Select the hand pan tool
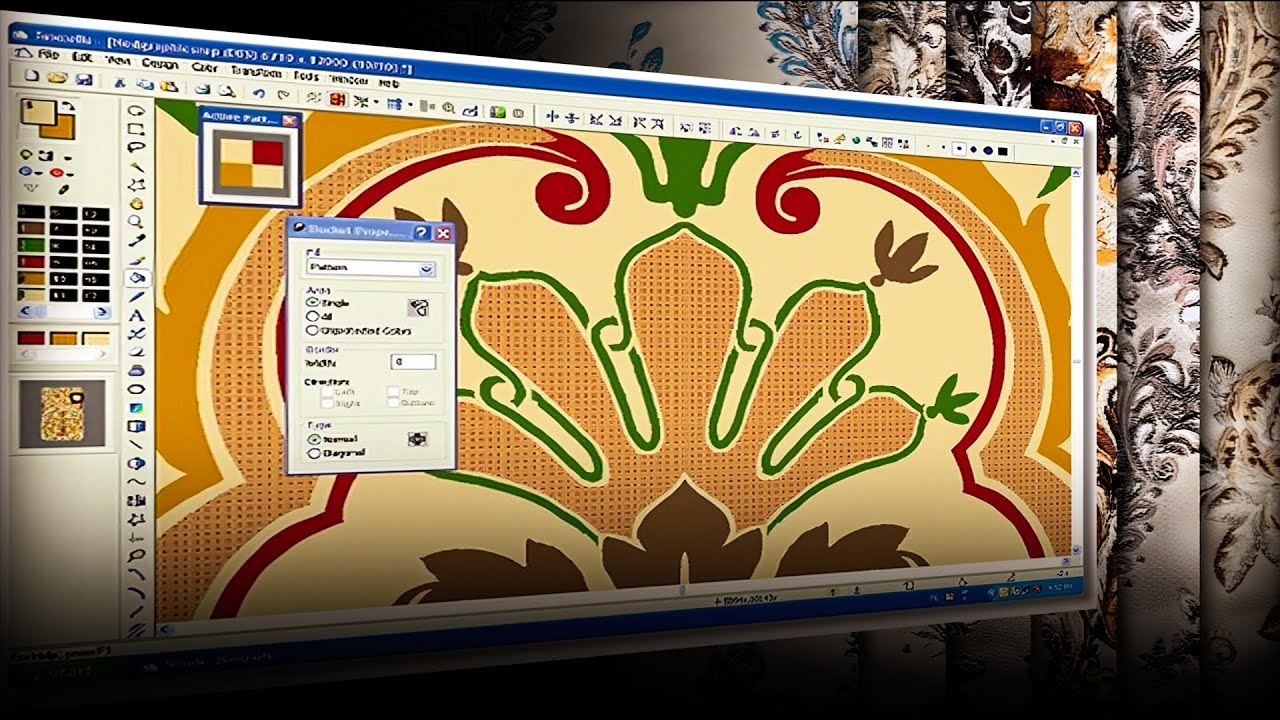This screenshot has height=720, width=1280. 137,204
